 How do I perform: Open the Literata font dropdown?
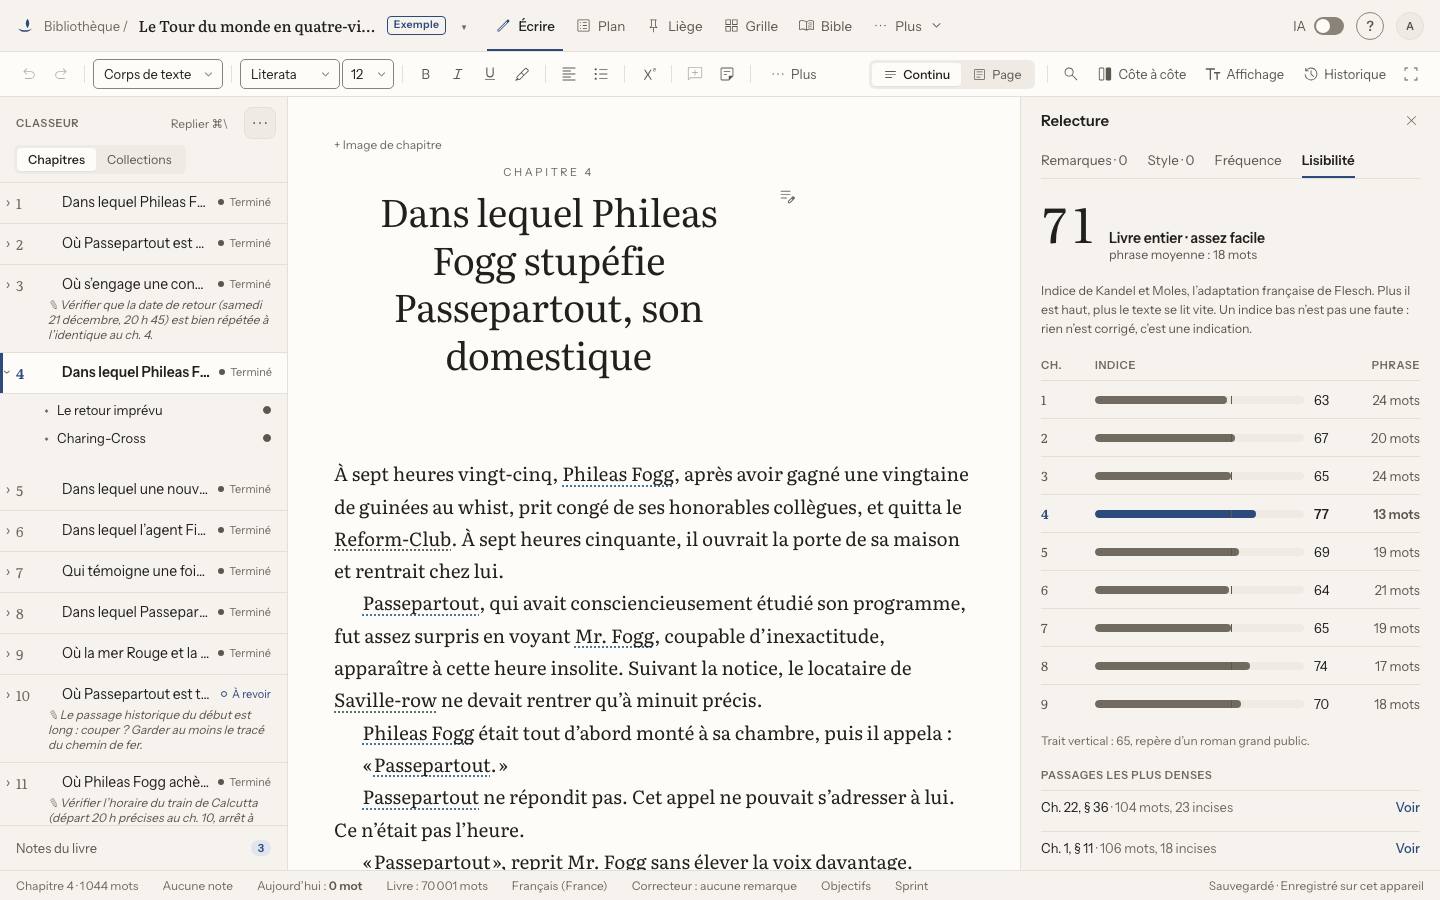pos(290,74)
